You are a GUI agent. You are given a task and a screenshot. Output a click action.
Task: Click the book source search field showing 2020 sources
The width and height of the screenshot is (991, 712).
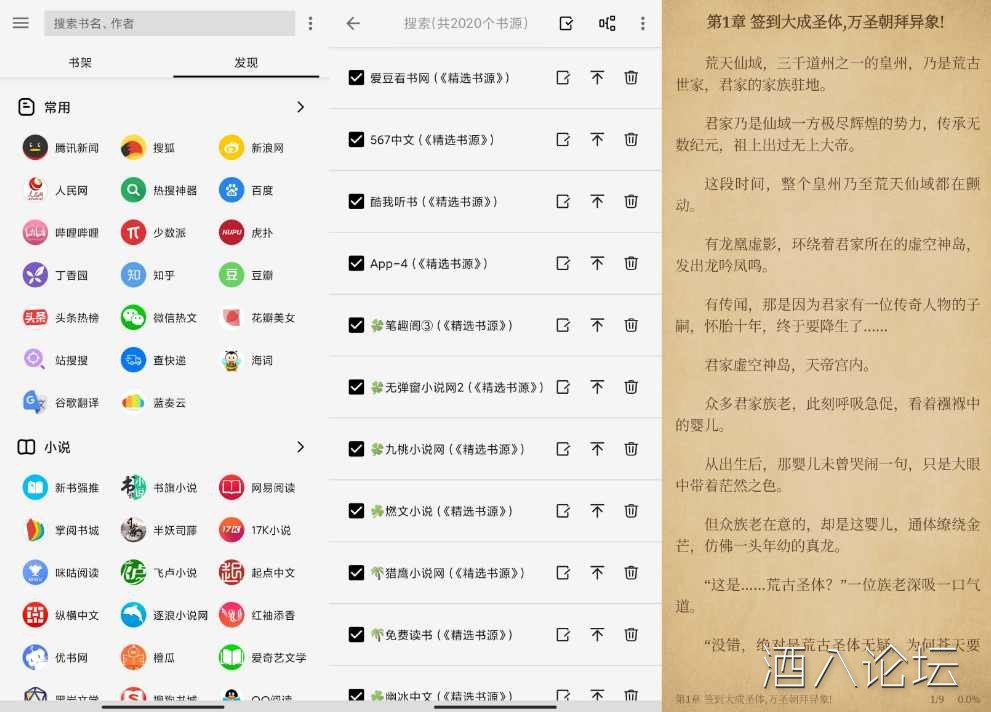[x=466, y=23]
